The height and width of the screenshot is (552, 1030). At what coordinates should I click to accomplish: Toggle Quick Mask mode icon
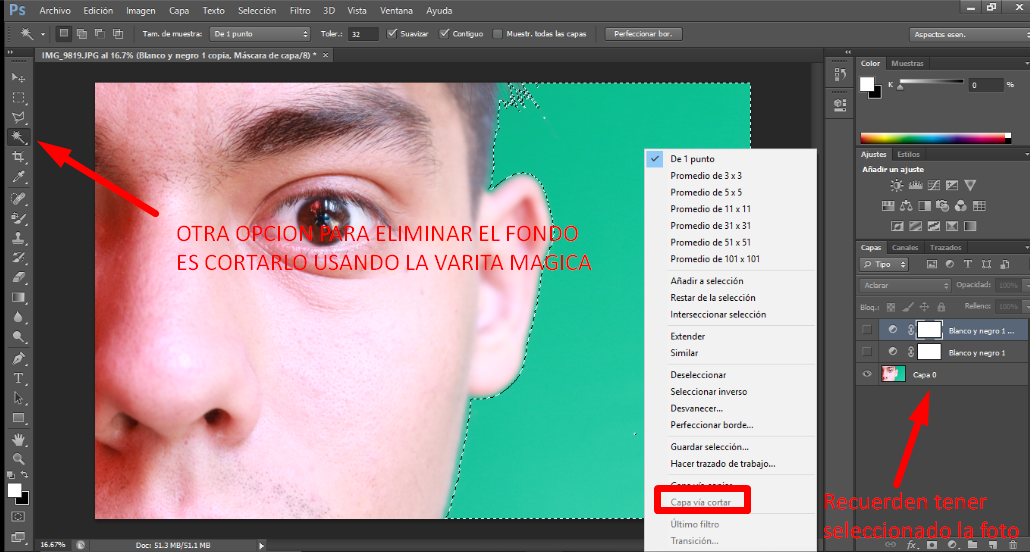tap(18, 517)
